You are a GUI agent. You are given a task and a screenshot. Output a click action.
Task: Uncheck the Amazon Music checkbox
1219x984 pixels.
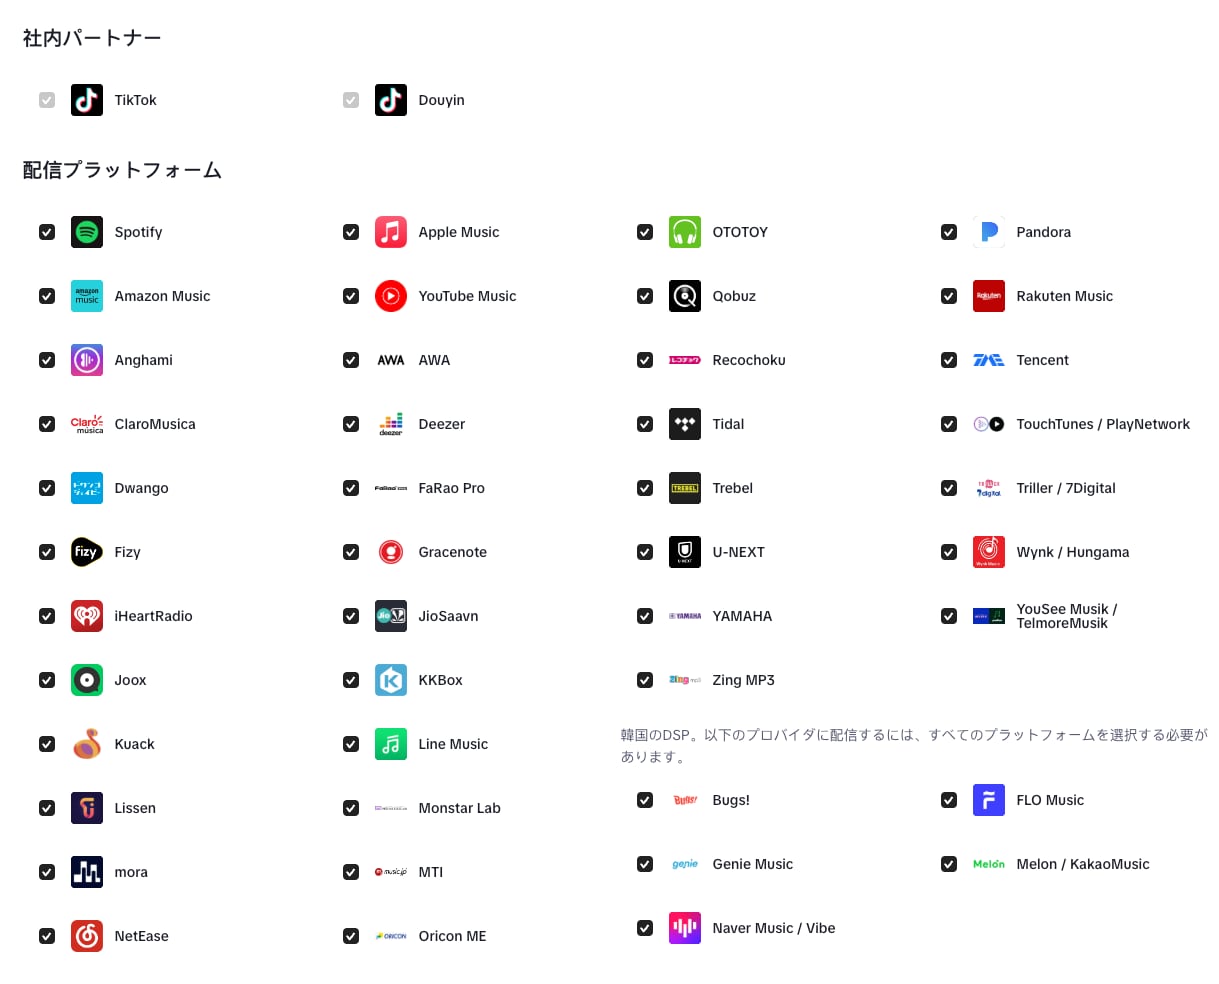[47, 296]
